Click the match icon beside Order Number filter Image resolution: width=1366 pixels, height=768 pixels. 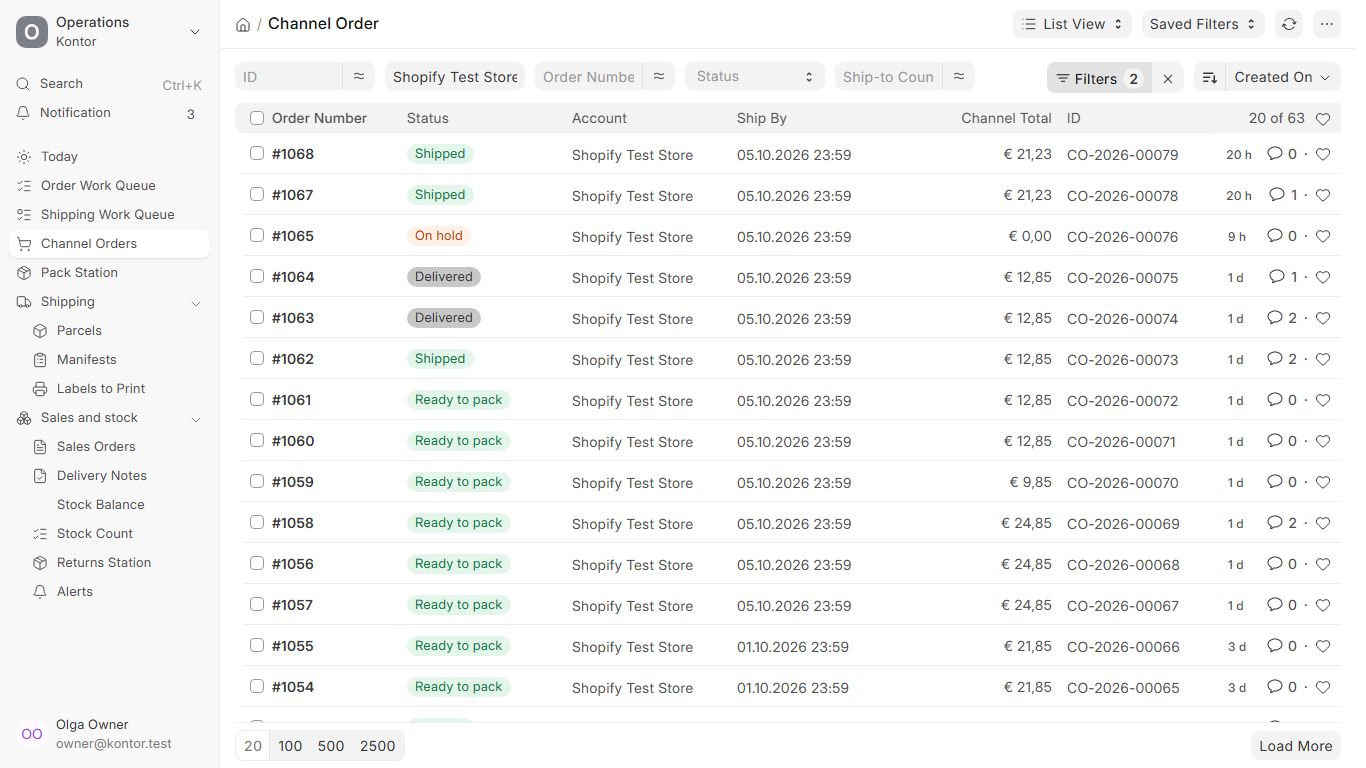point(659,76)
